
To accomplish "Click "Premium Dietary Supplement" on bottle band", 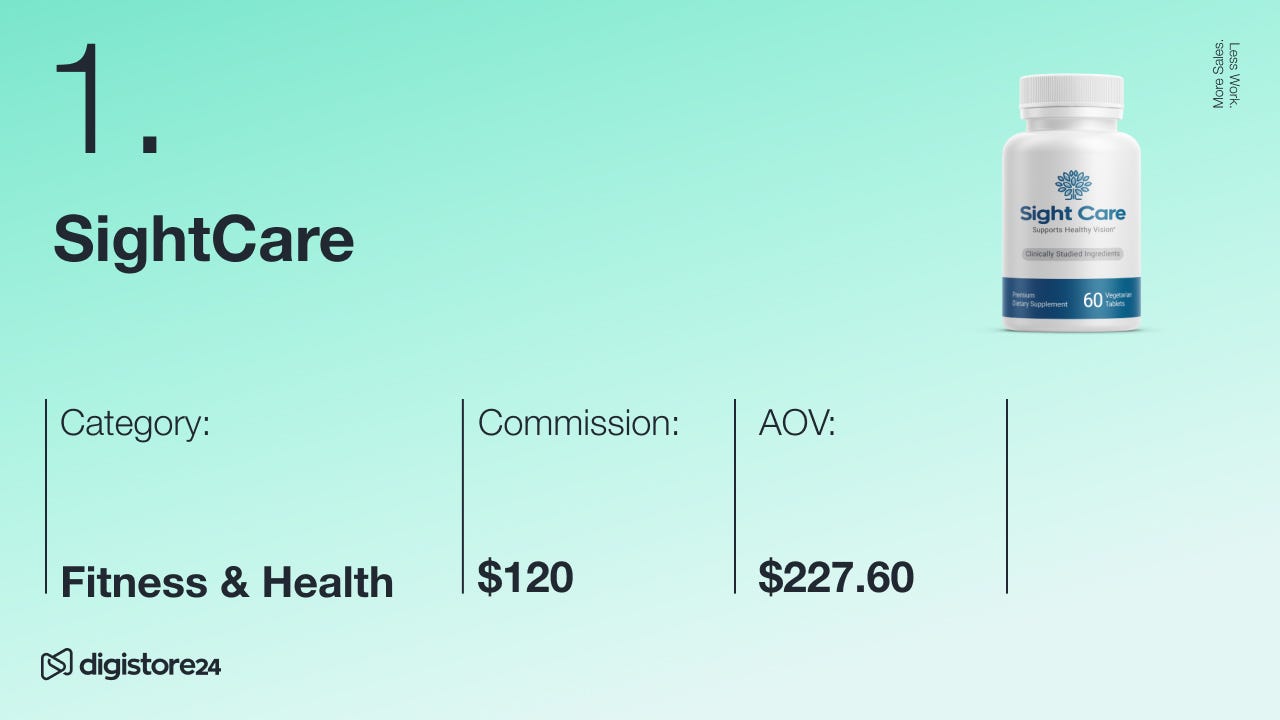I will point(1039,300).
